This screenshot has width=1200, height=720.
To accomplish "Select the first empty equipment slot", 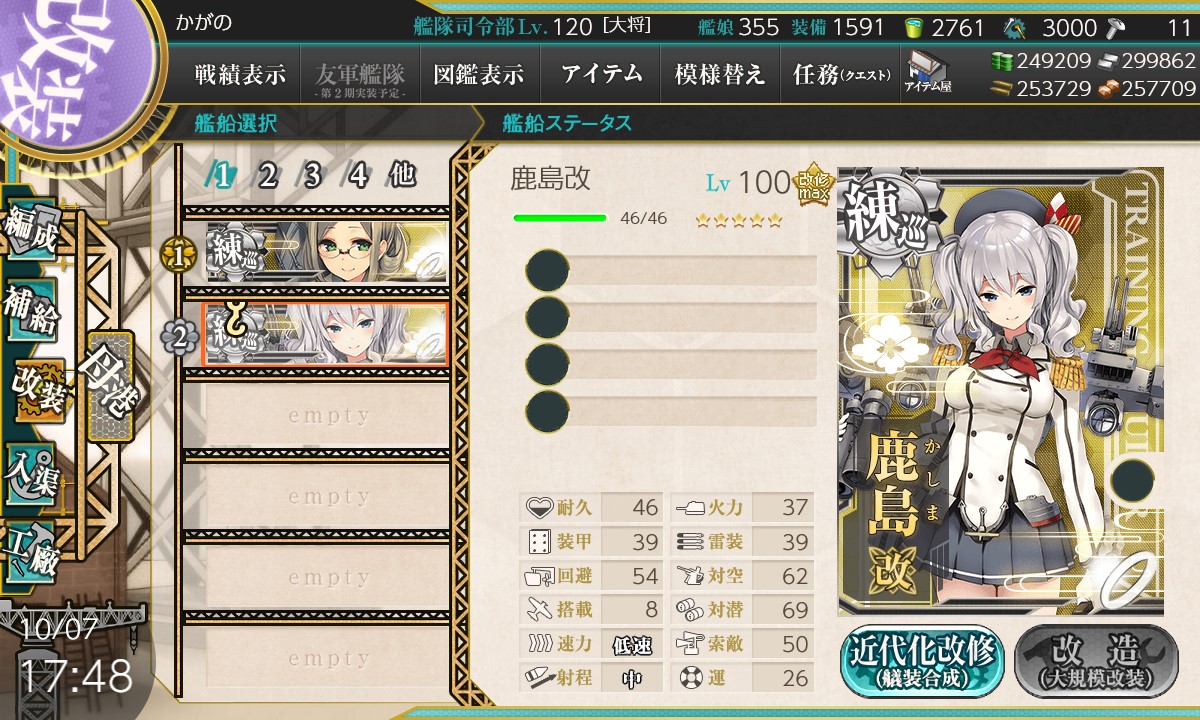I will [672, 270].
